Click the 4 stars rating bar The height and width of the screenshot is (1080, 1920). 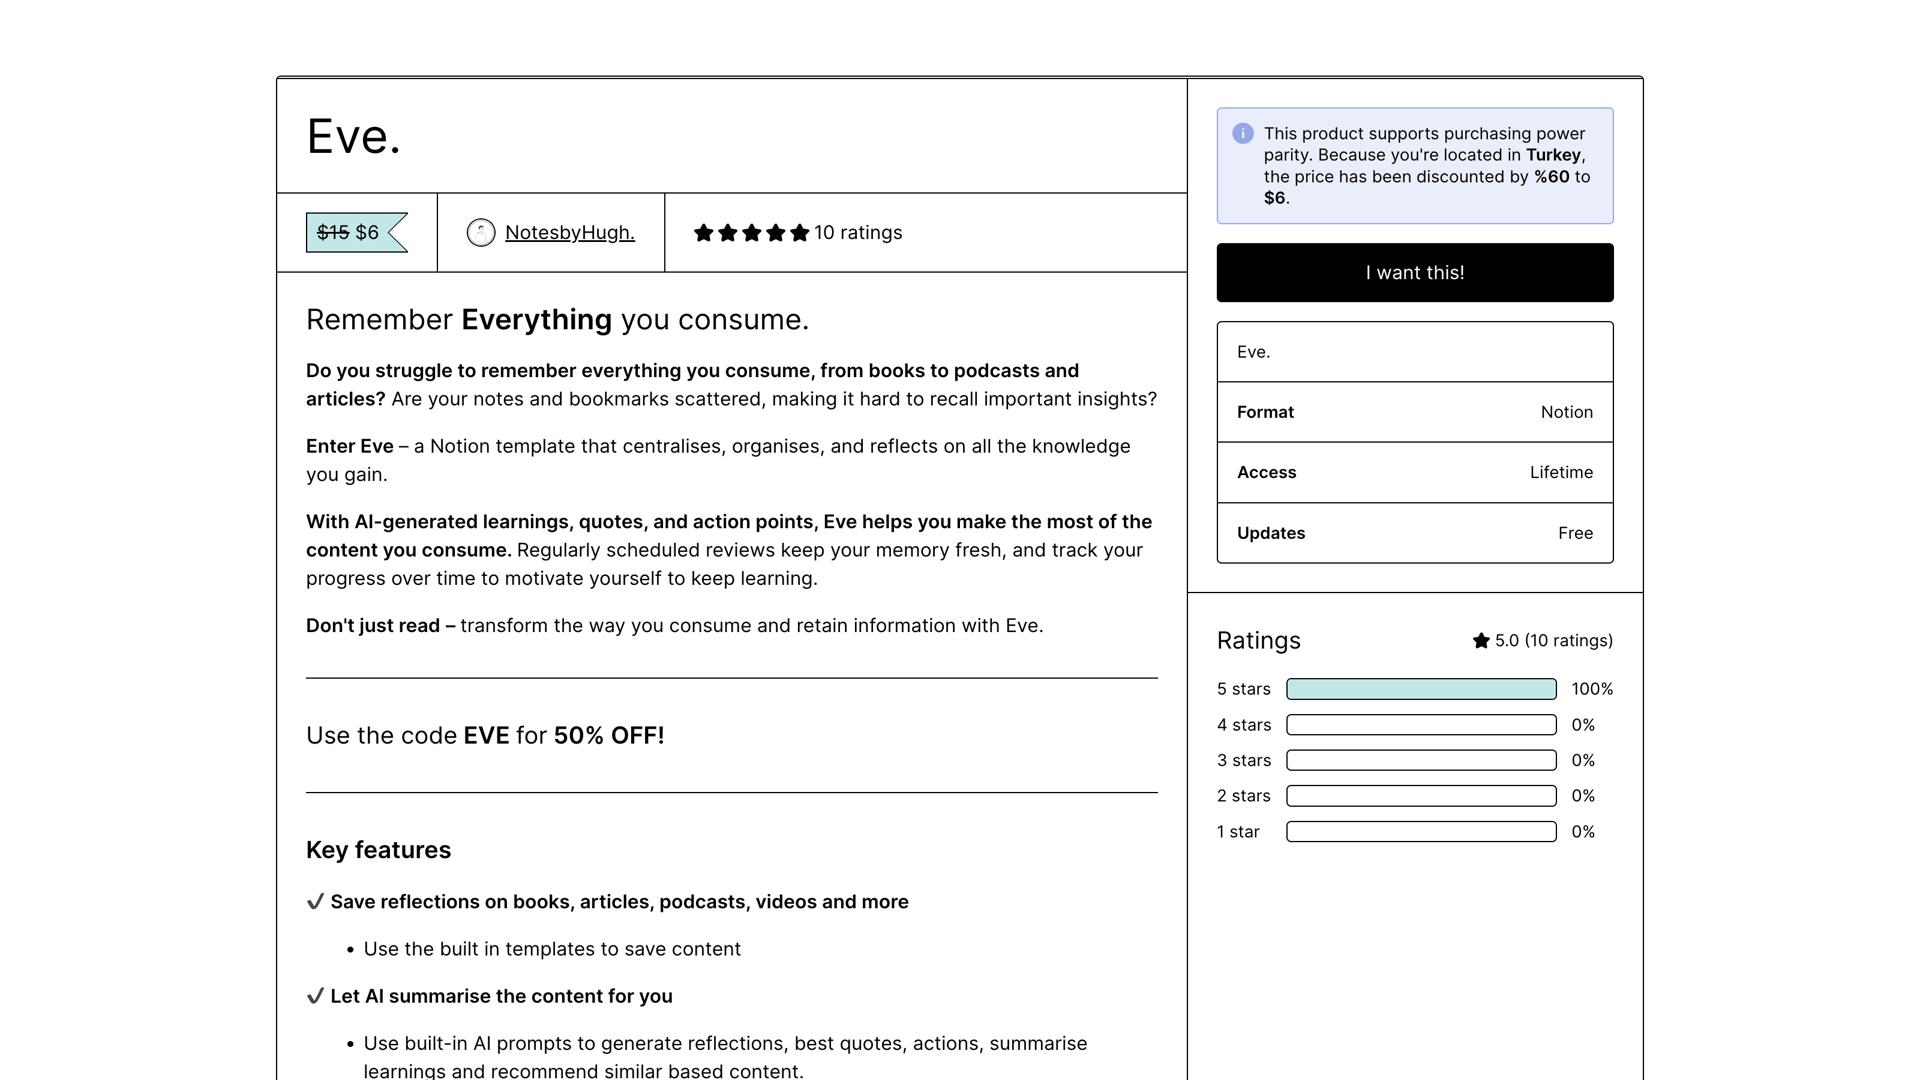coord(1420,725)
